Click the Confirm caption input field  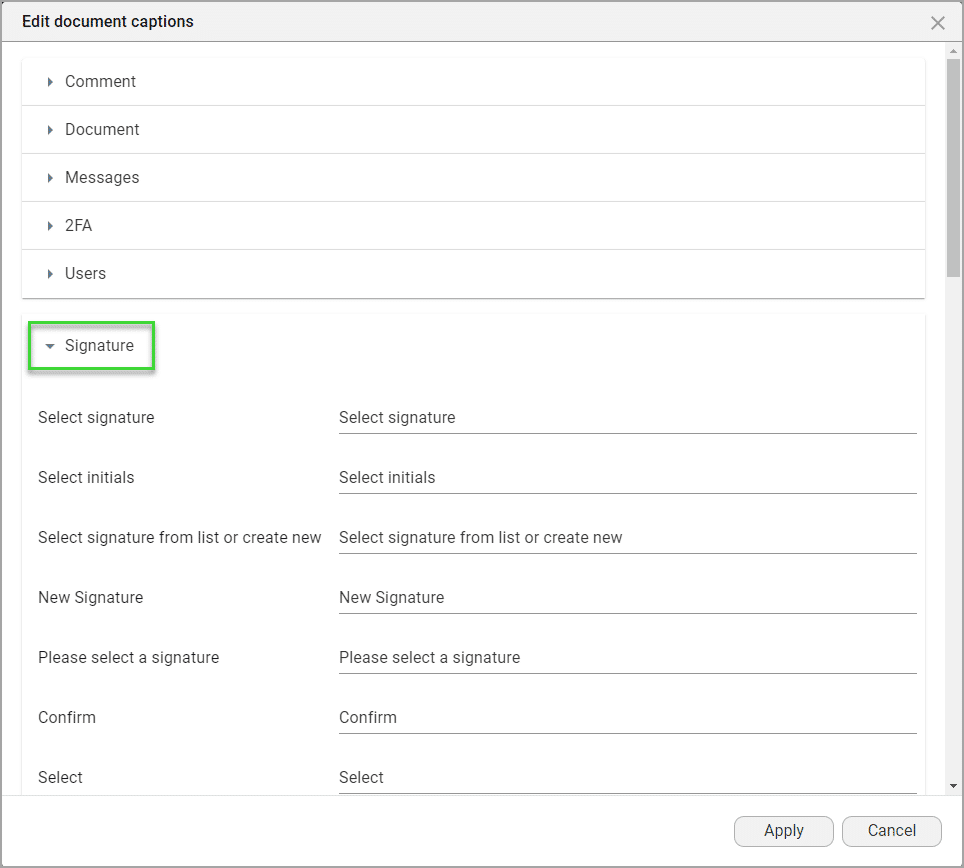point(627,717)
